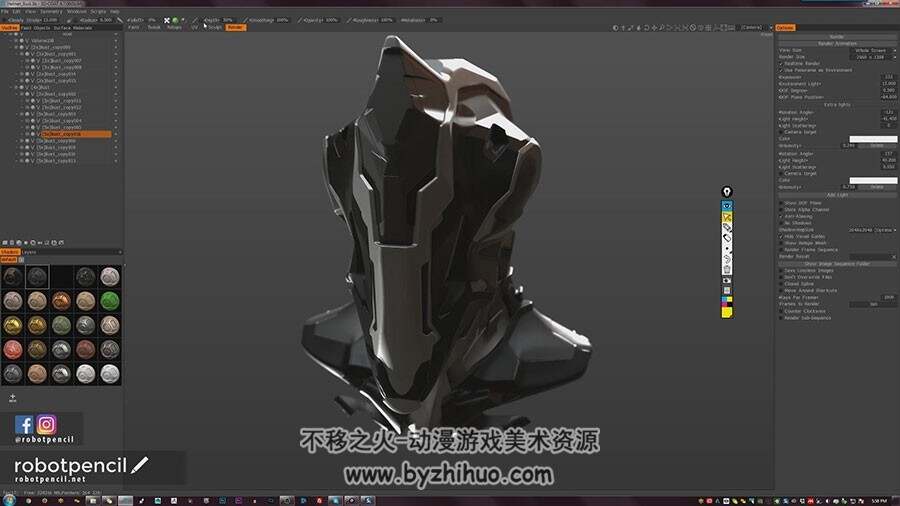Click the green sphere icon in top toolbar
This screenshot has width=900, height=506.
pos(176,20)
